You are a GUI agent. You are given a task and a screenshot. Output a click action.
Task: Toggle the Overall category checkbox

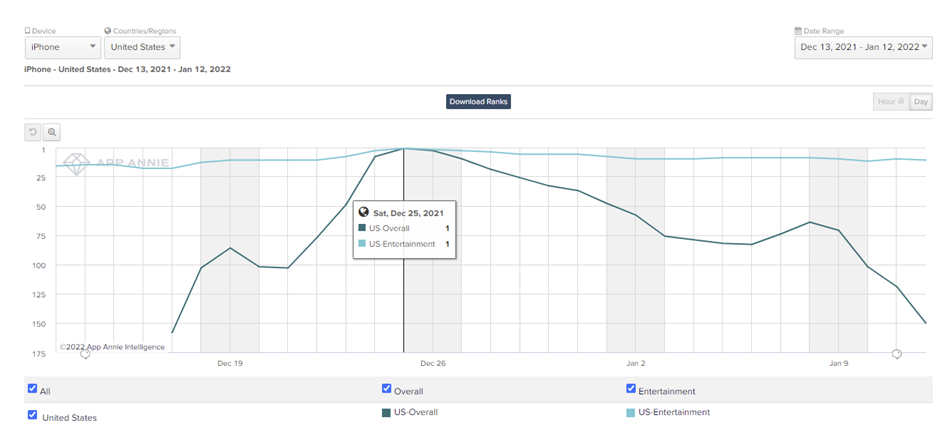(x=387, y=390)
